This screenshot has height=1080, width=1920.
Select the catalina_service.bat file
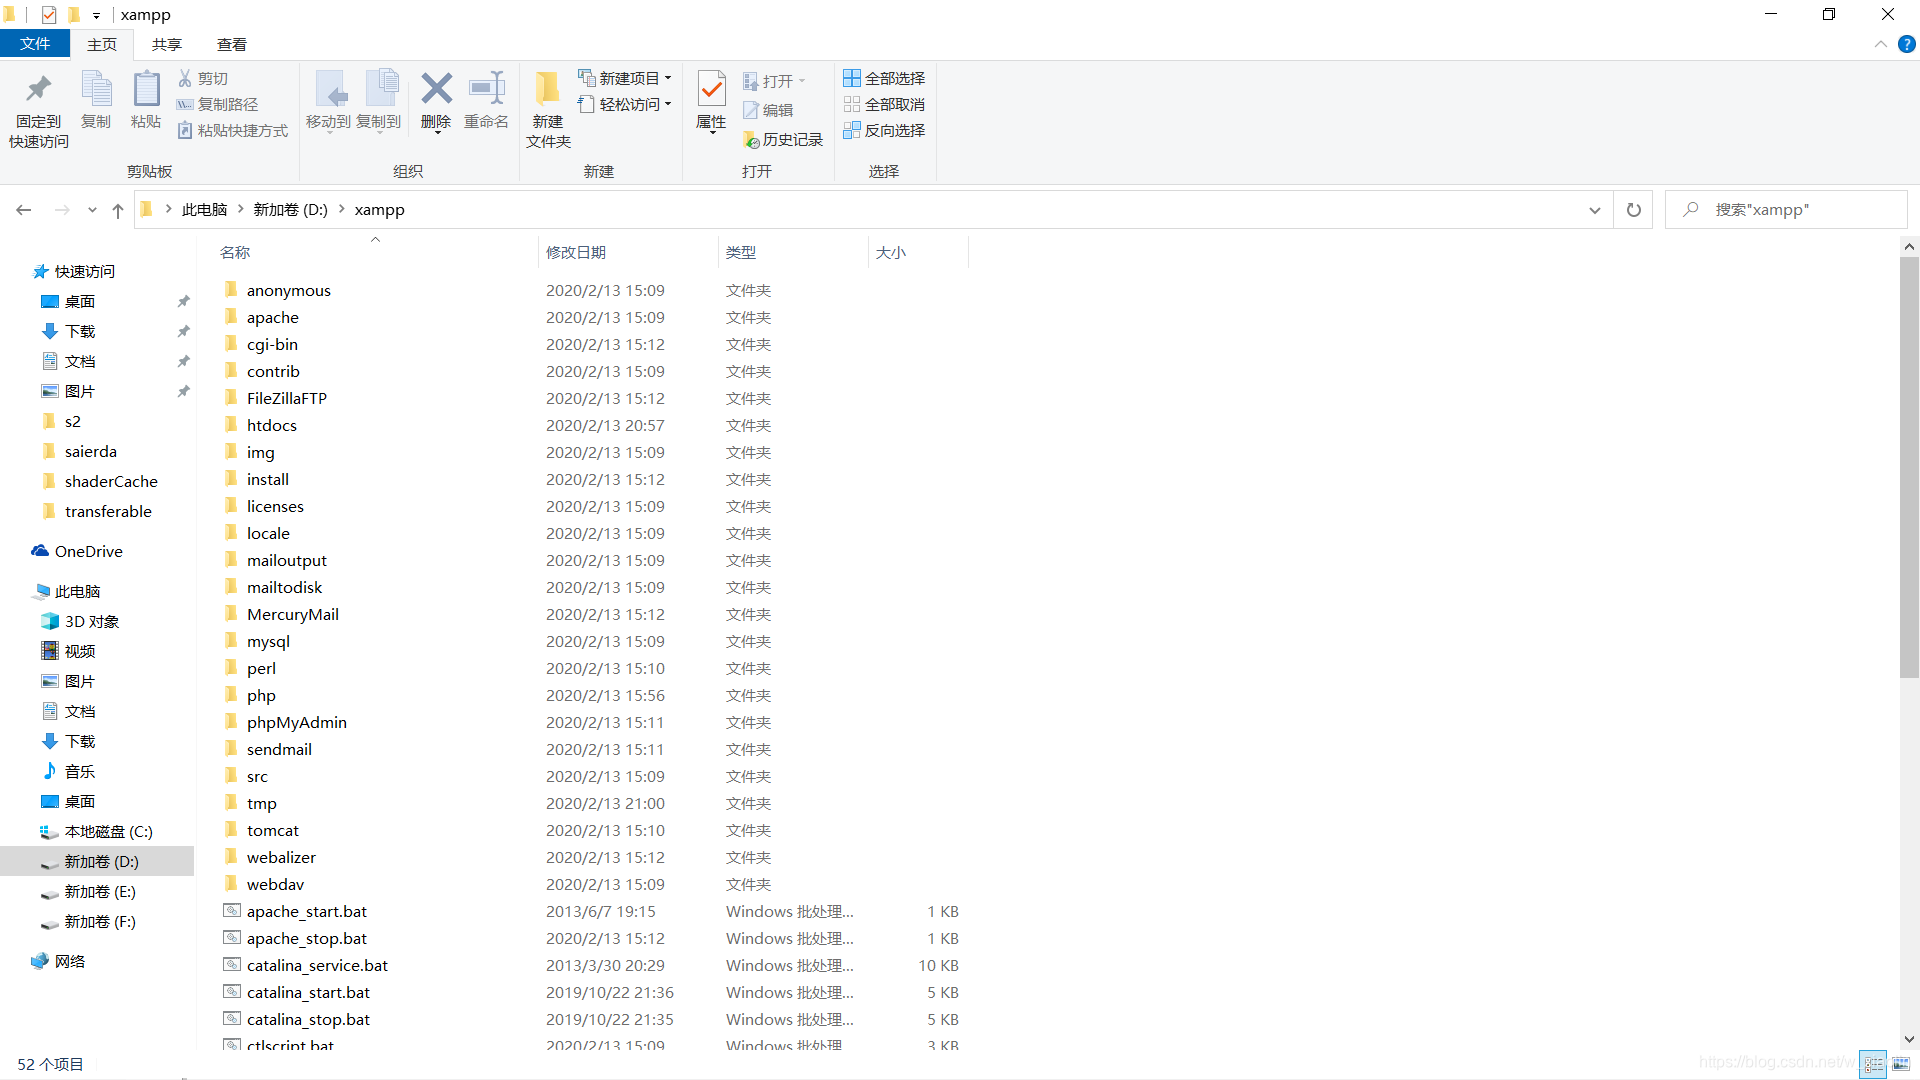(x=317, y=965)
